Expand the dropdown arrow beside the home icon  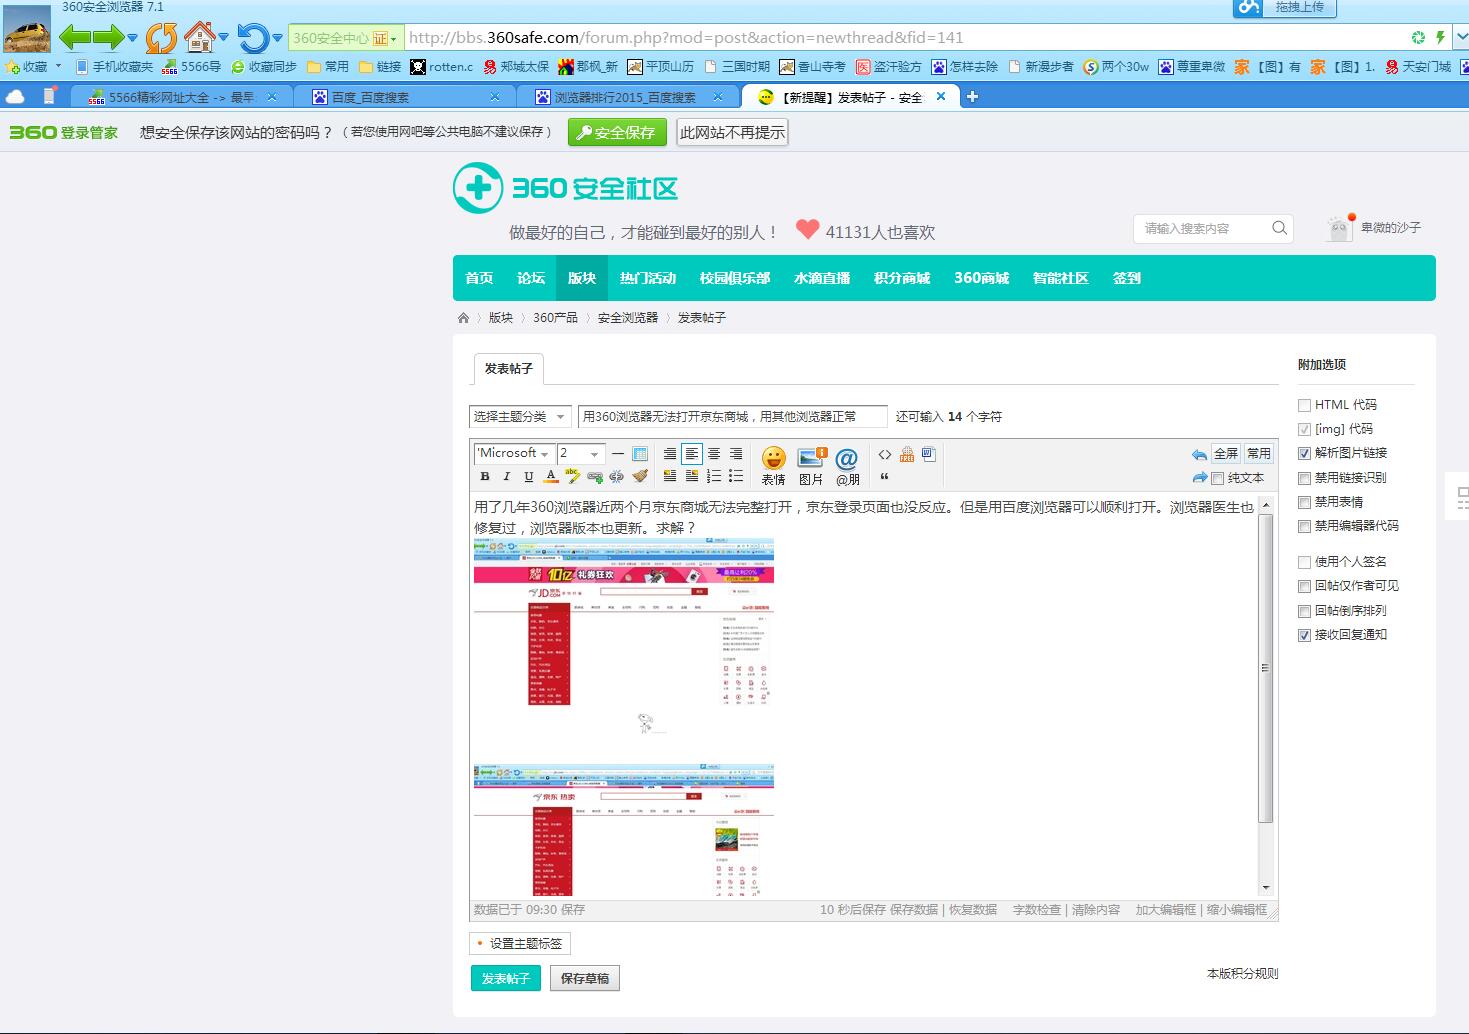(x=223, y=38)
